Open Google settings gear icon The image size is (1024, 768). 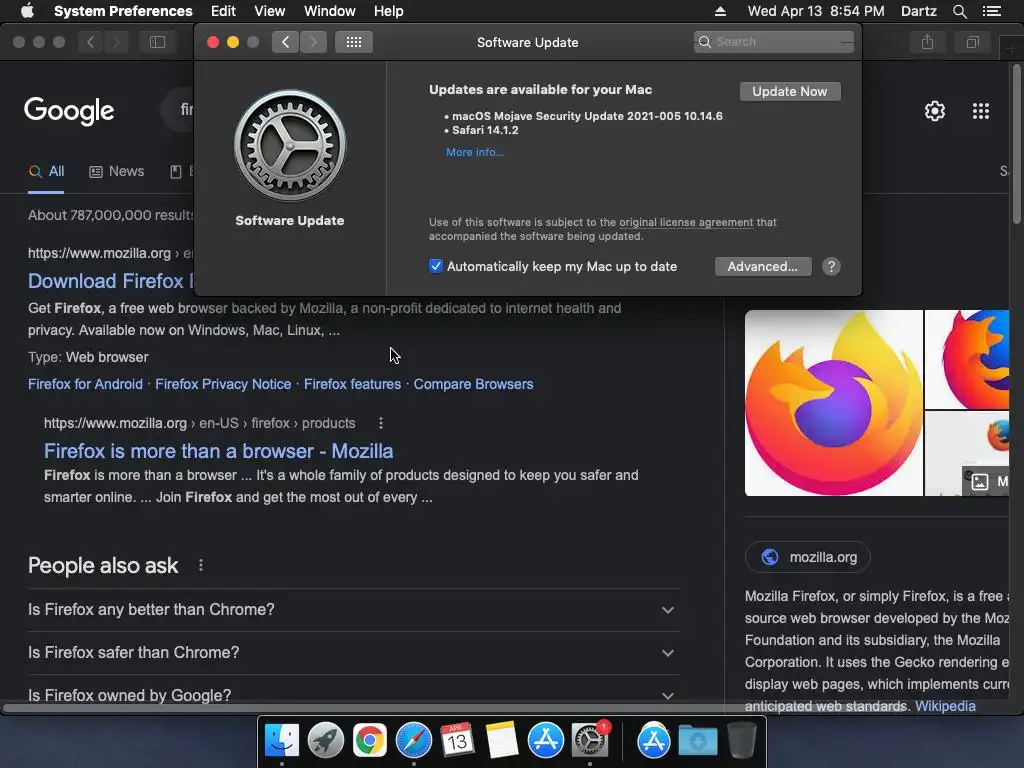pyautogui.click(x=935, y=111)
